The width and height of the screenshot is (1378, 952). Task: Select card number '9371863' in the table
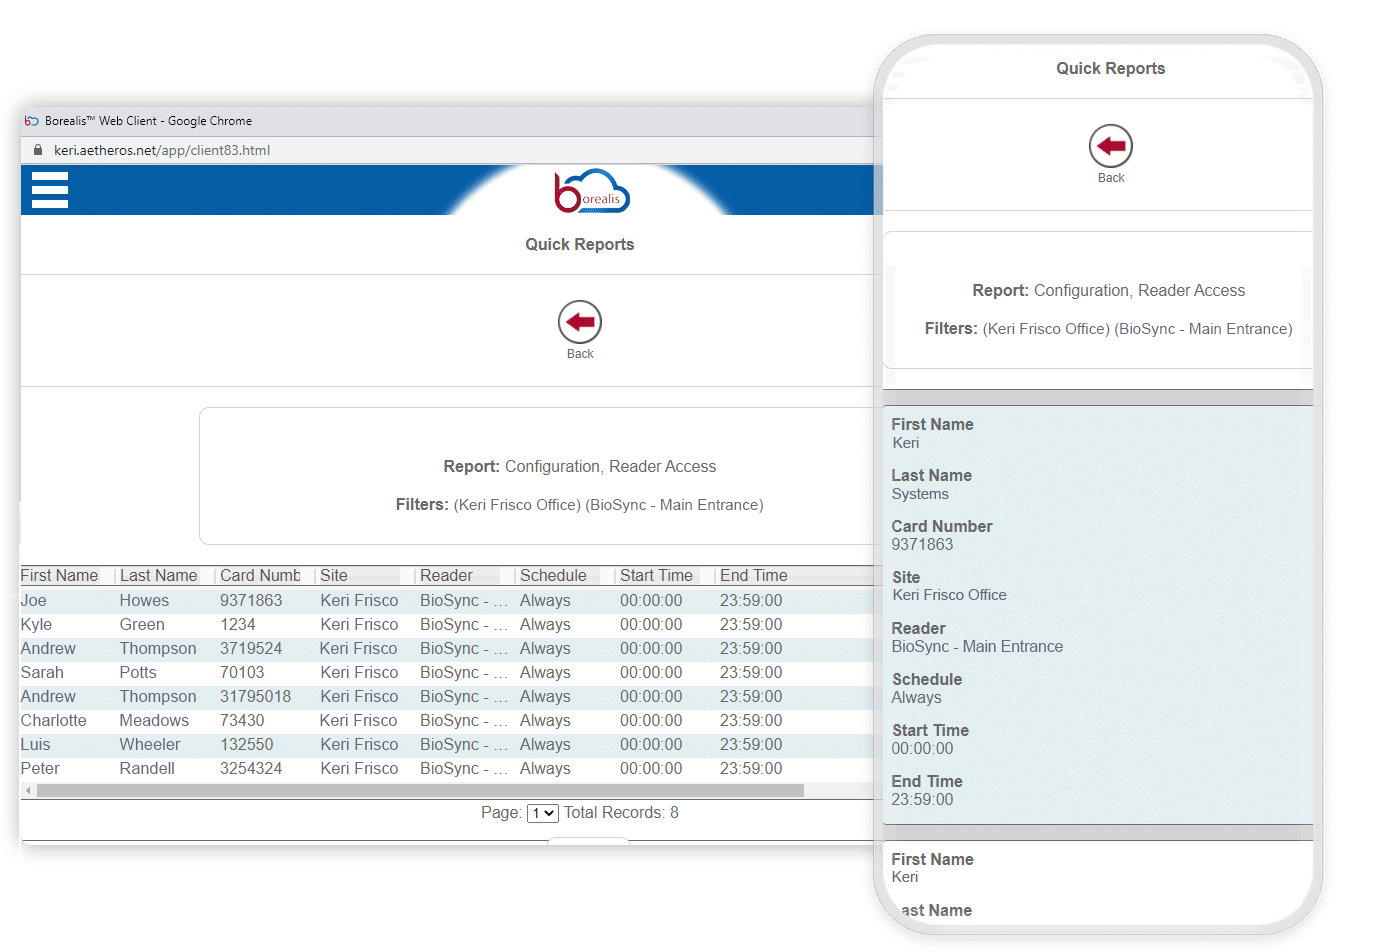pyautogui.click(x=251, y=601)
